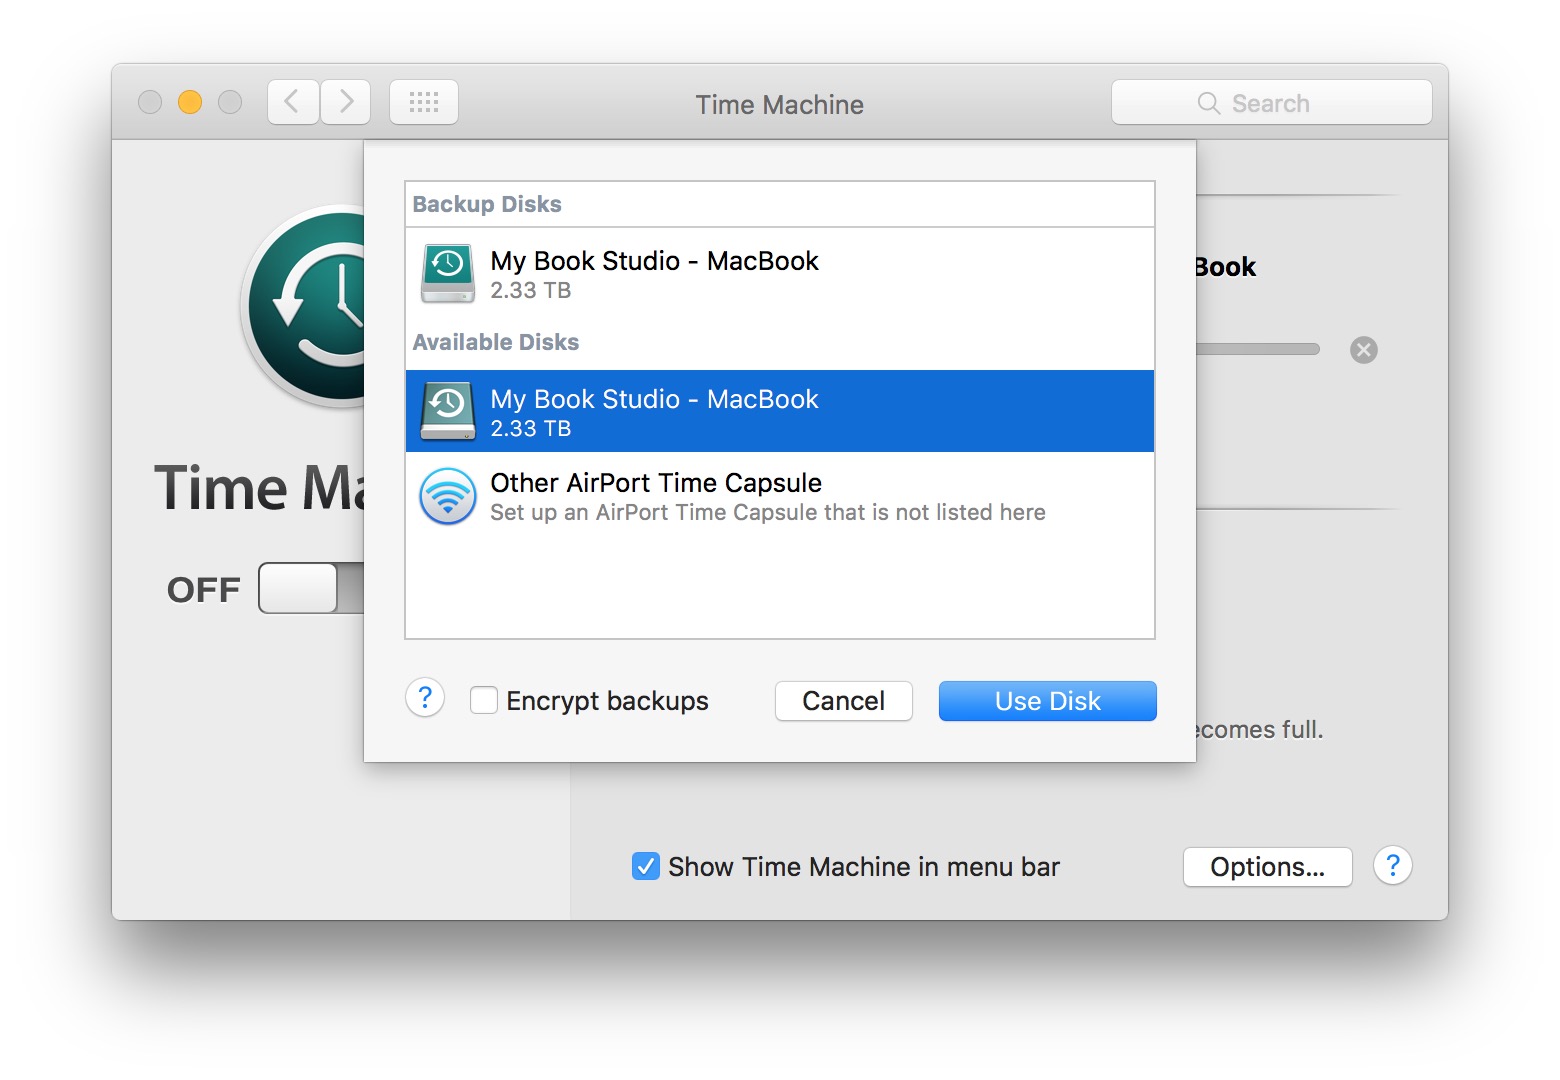Select My Book Studio under Available Disks
The image size is (1560, 1080).
click(780, 411)
